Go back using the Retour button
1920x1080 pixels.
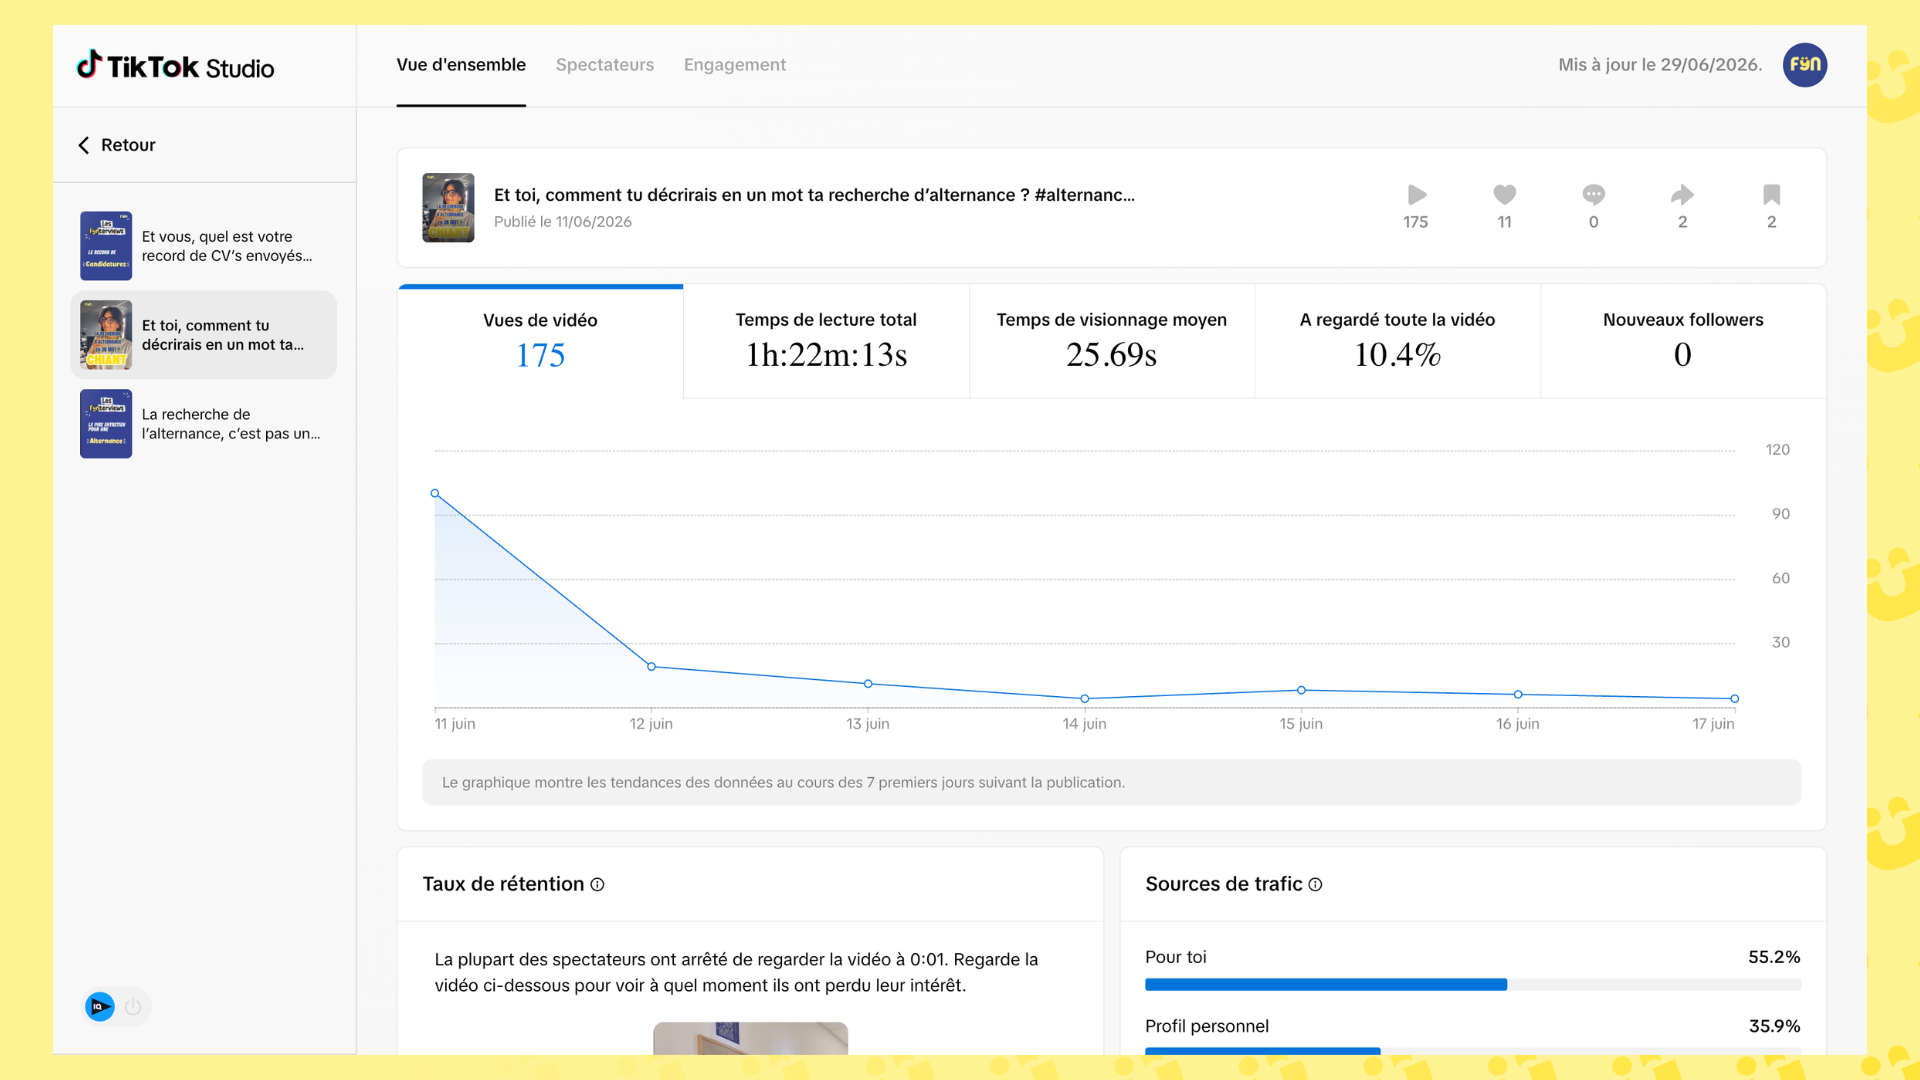(117, 145)
